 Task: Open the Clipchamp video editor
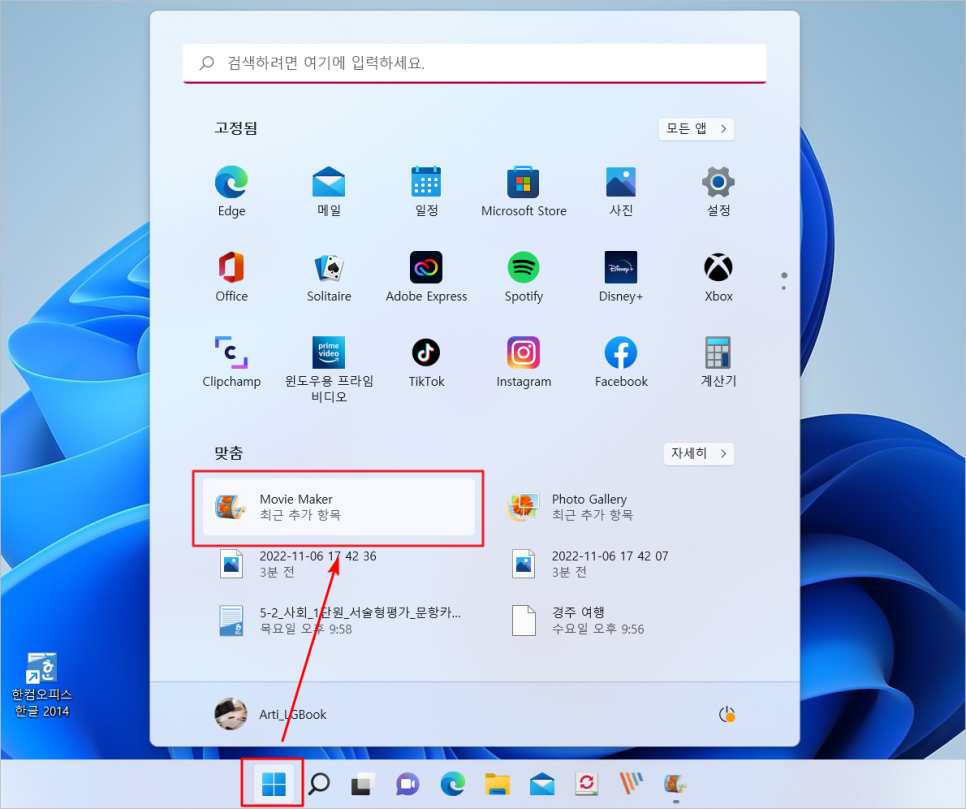point(231,362)
